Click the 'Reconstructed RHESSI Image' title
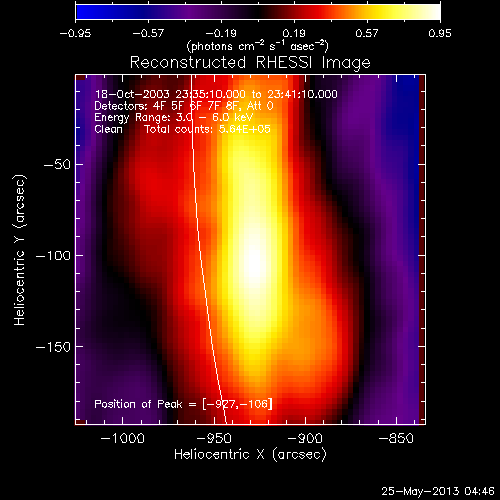The height and width of the screenshot is (500, 500). (x=250, y=63)
